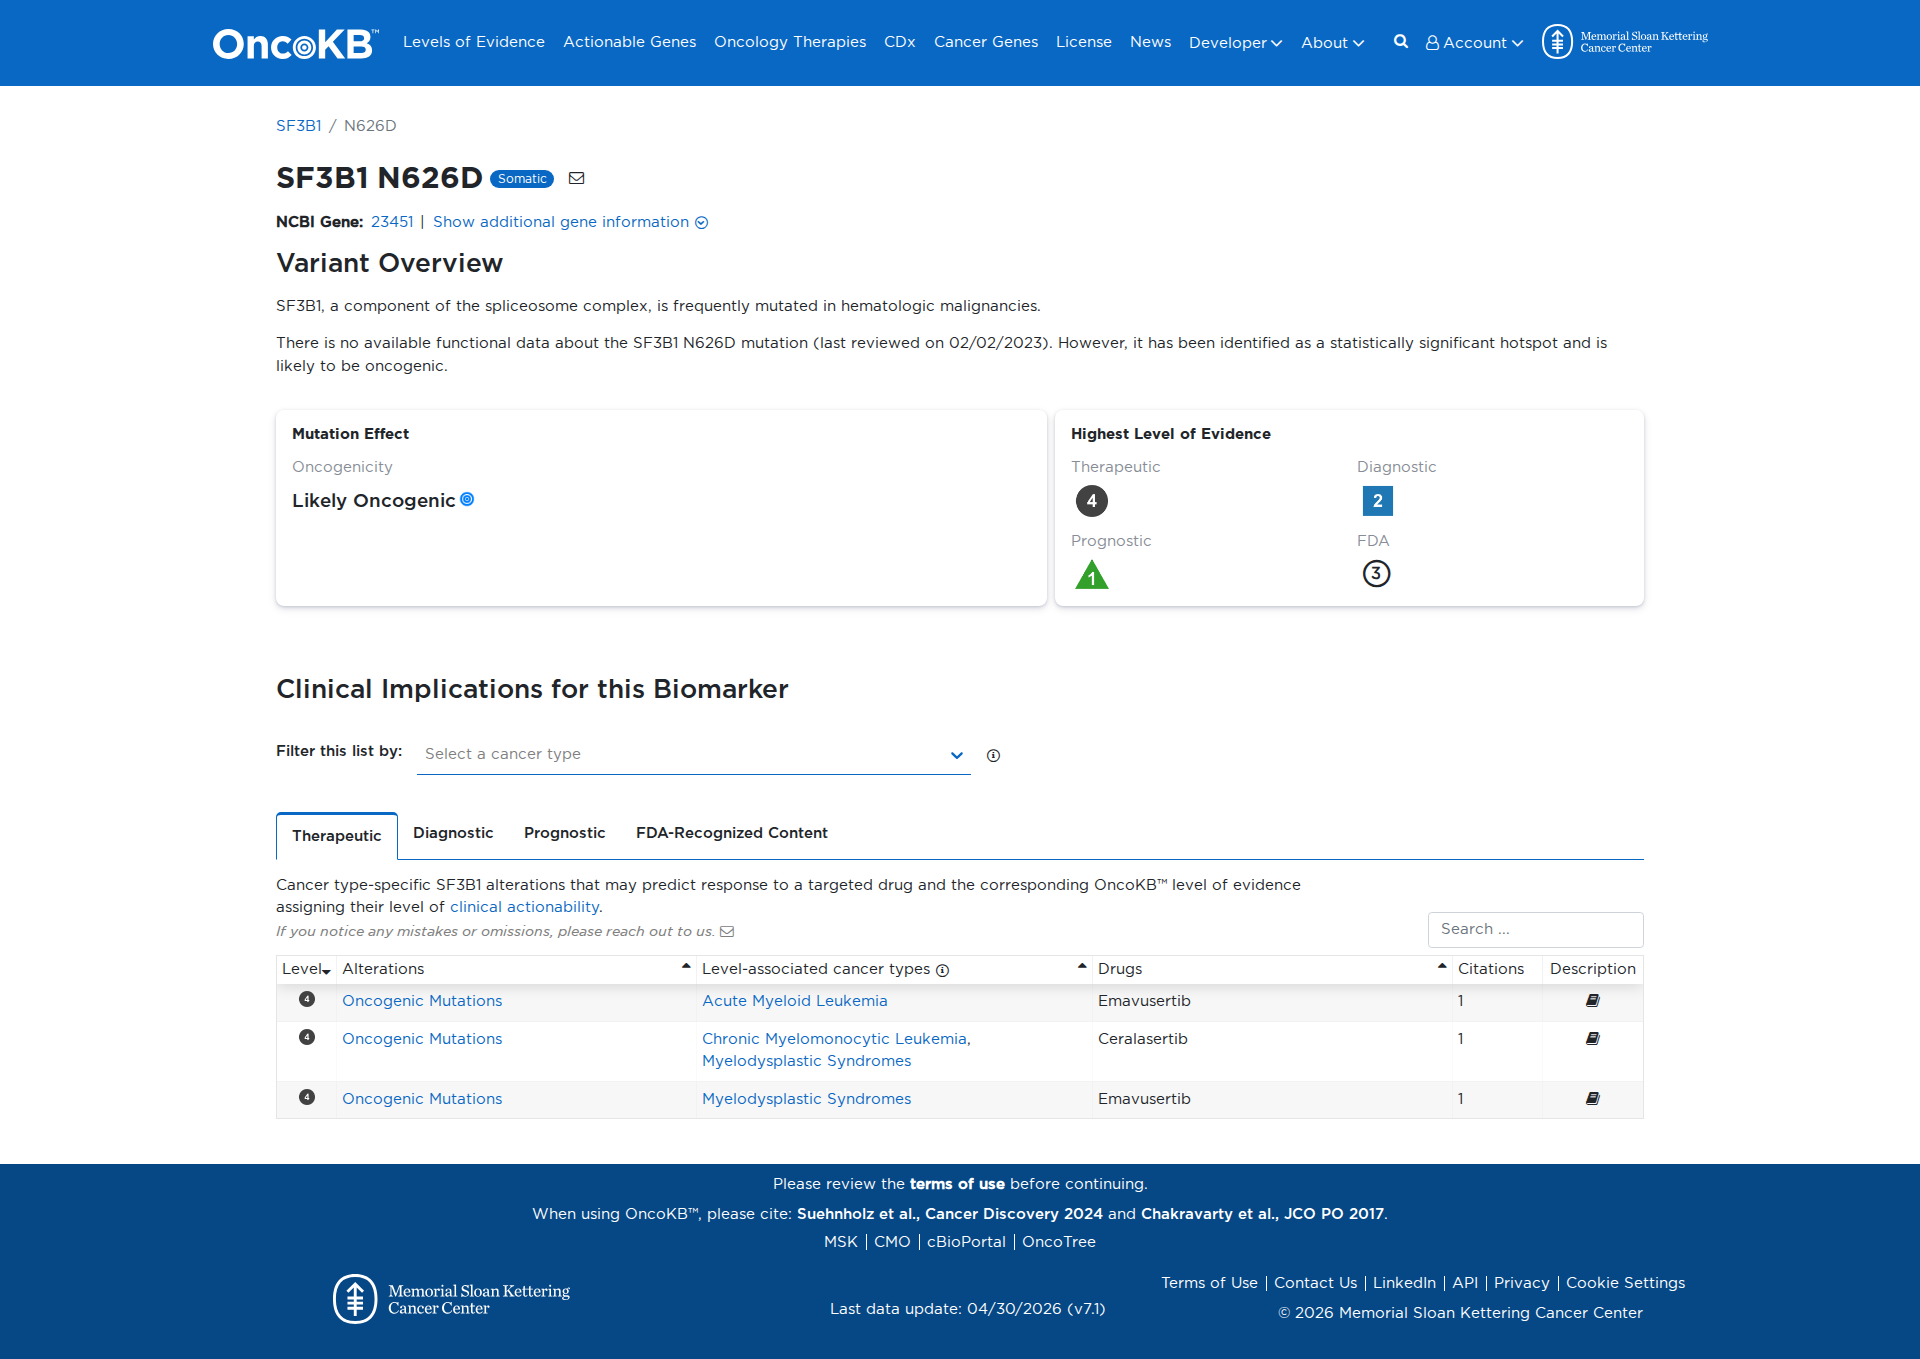This screenshot has width=1920, height=1359.
Task: Open the News page
Action: pos(1150,42)
